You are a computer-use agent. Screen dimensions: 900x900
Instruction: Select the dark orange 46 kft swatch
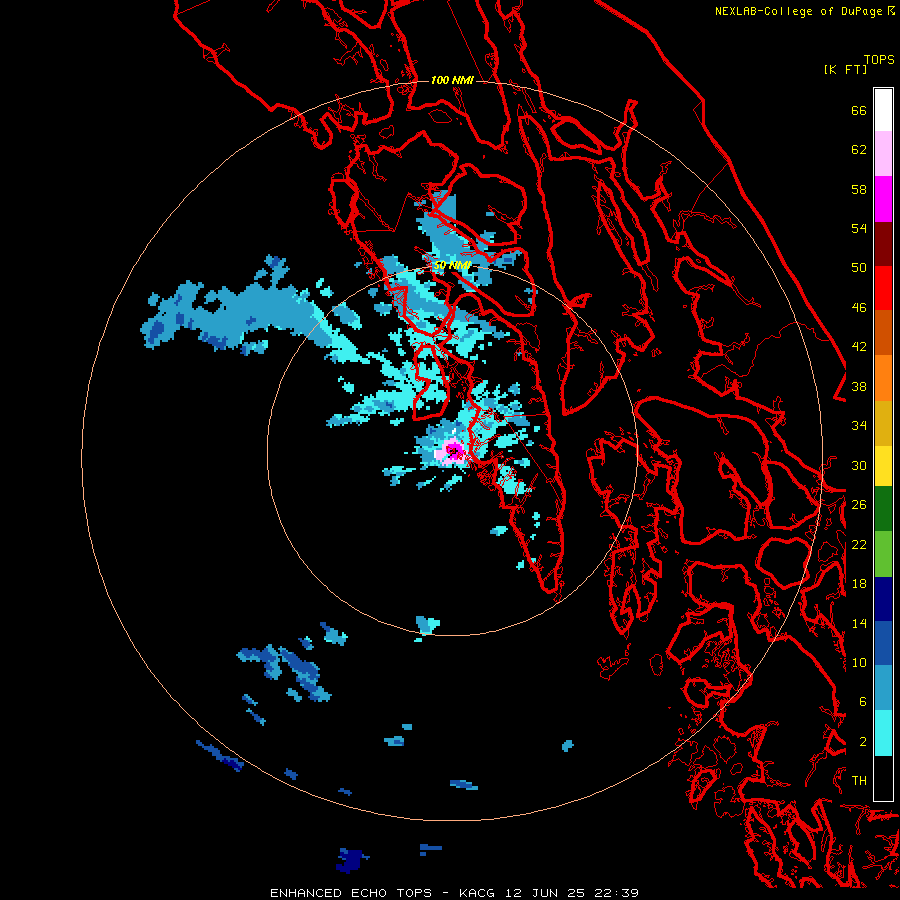(x=883, y=332)
